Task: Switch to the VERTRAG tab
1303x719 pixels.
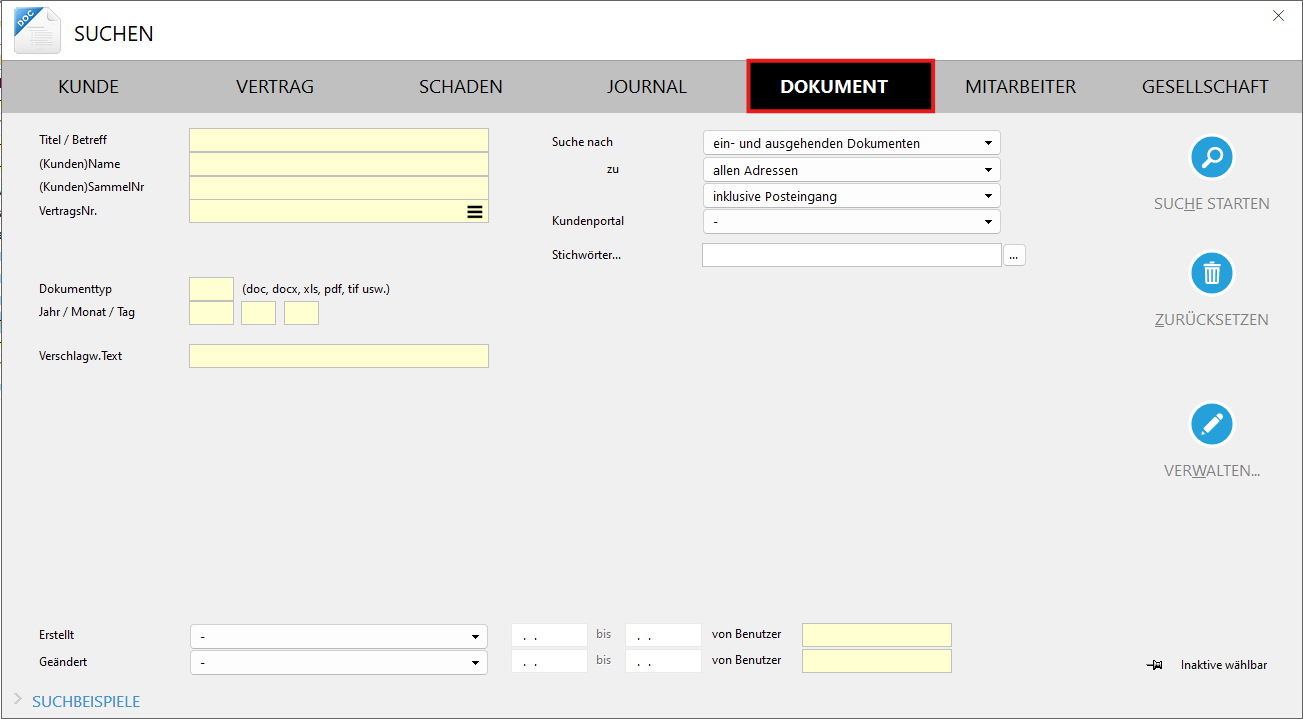Action: pyautogui.click(x=275, y=87)
